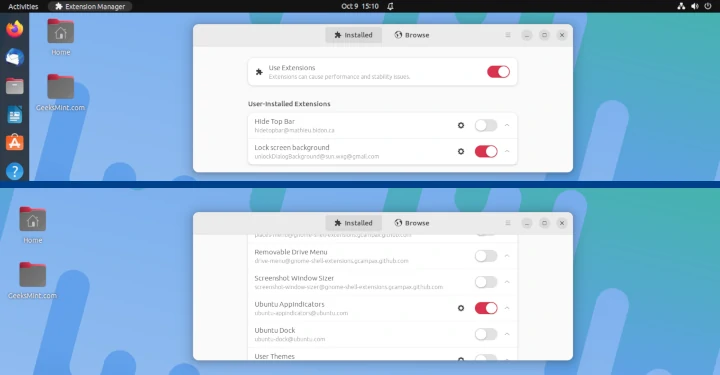Click the network icon in the top bar
This screenshot has width=720, height=375.
click(681, 6)
